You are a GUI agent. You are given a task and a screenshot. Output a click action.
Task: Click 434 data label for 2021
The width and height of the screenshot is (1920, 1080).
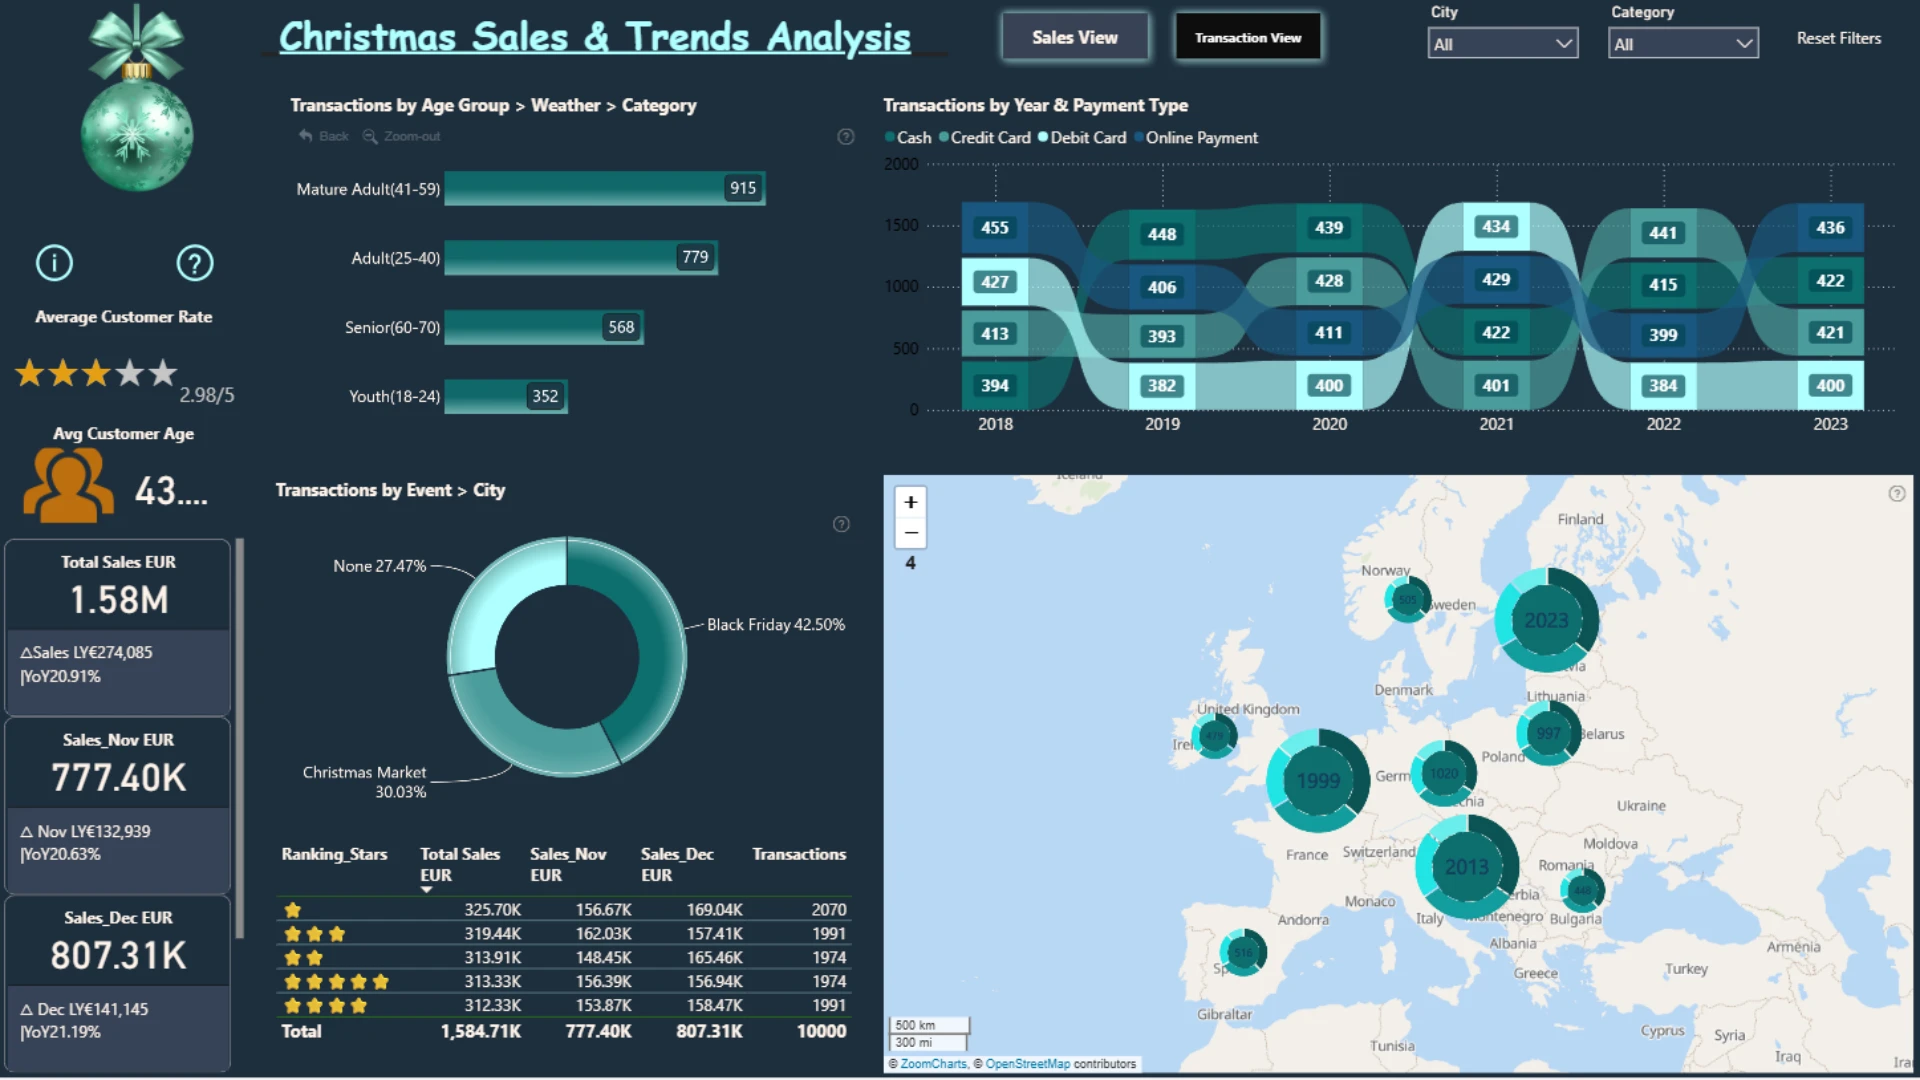[x=1496, y=227]
